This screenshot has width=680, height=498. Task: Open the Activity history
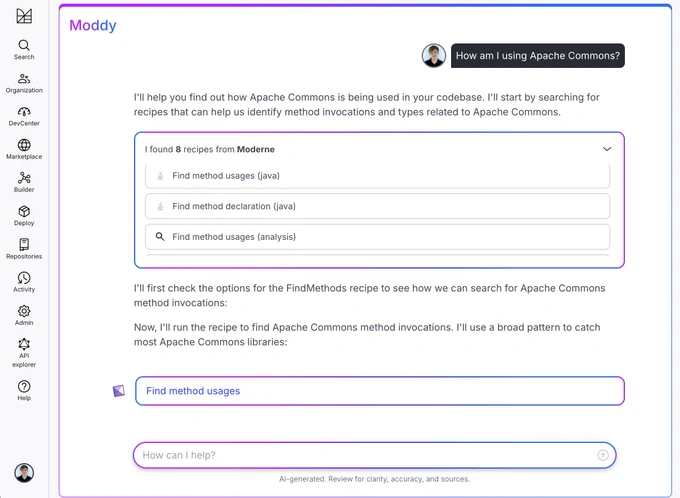[x=24, y=282]
